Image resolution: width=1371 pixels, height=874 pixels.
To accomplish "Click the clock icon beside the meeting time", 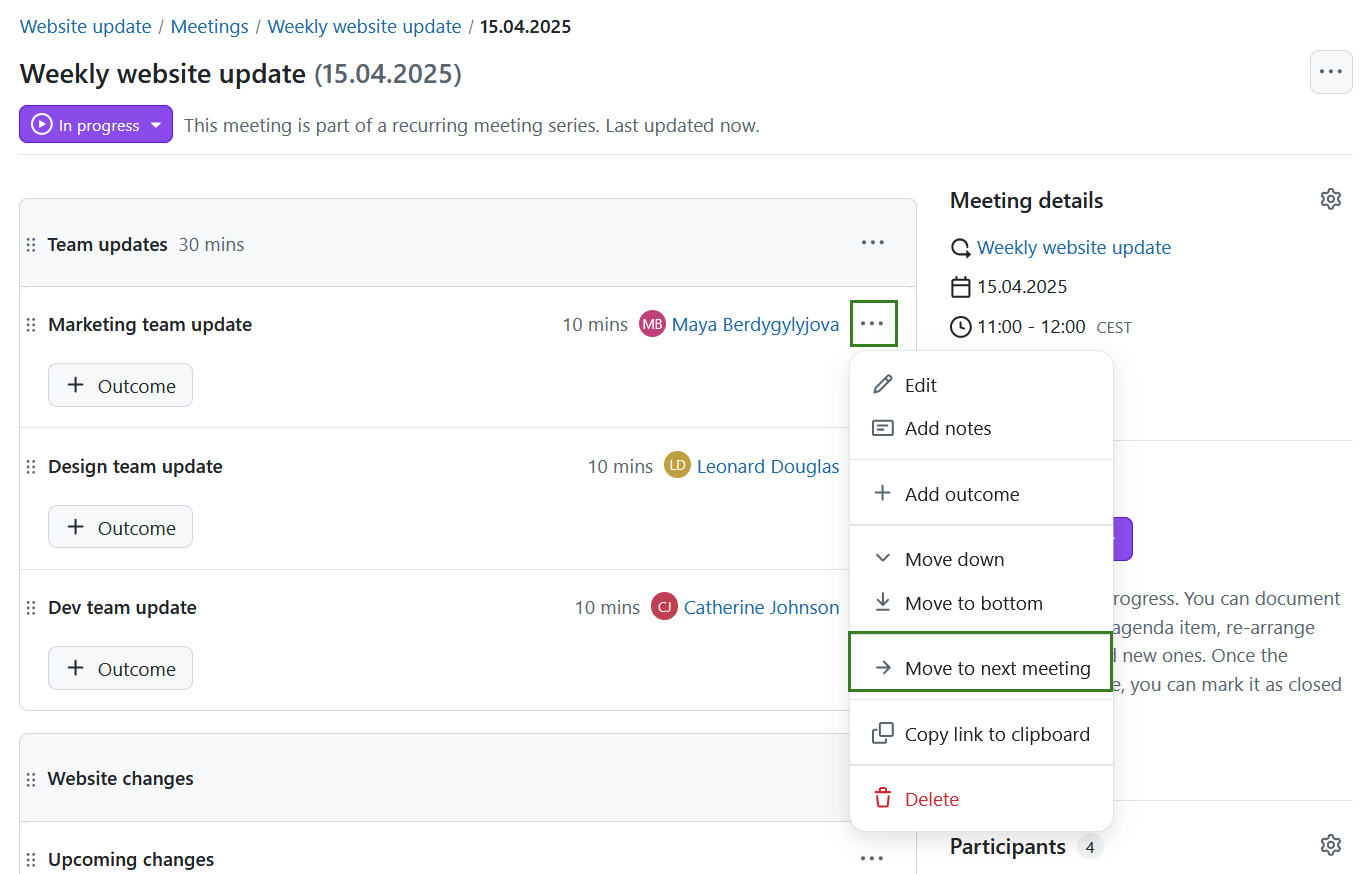I will [x=960, y=326].
